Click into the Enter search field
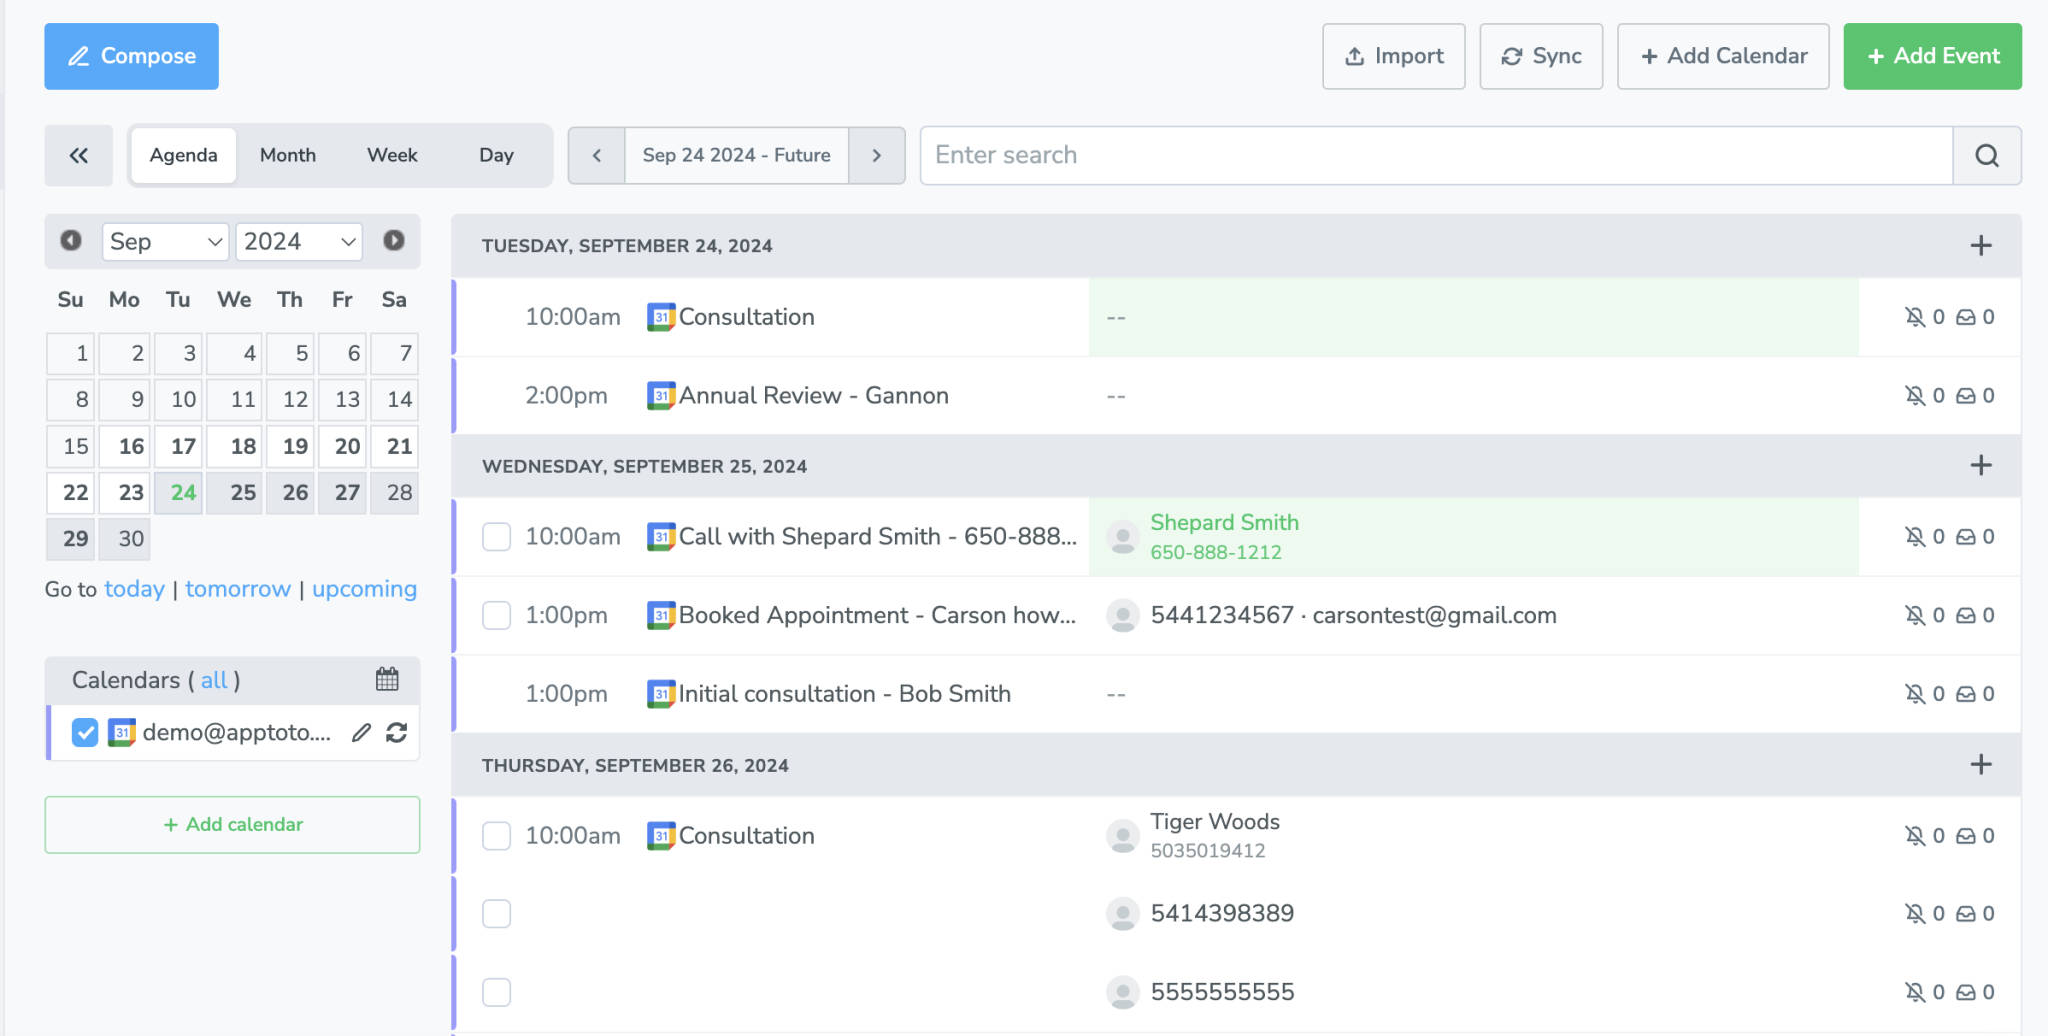Image resolution: width=2048 pixels, height=1036 pixels. (x=1435, y=155)
